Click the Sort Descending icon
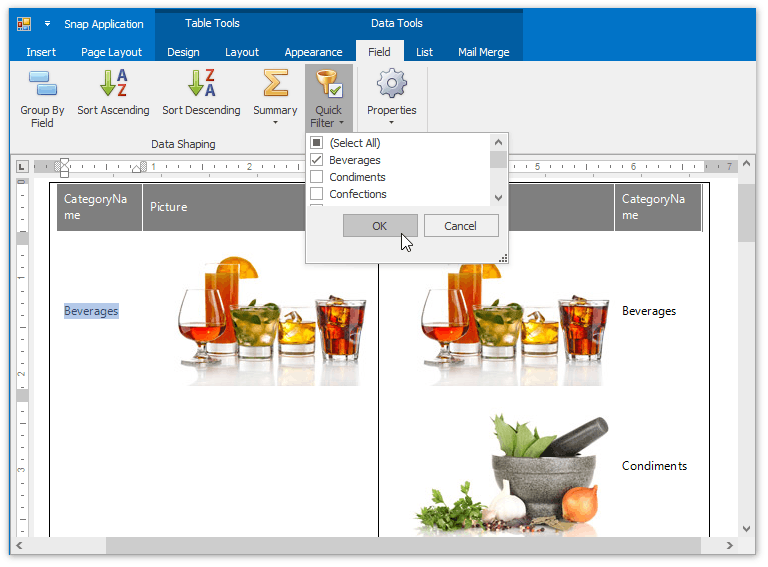This screenshot has width=768, height=567. tap(201, 83)
